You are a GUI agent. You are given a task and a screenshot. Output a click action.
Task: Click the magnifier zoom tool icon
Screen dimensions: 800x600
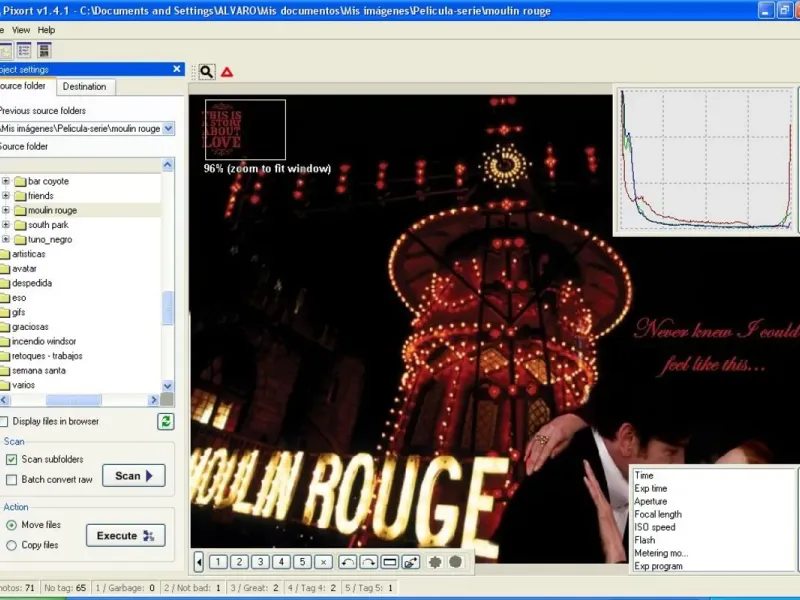pos(206,72)
